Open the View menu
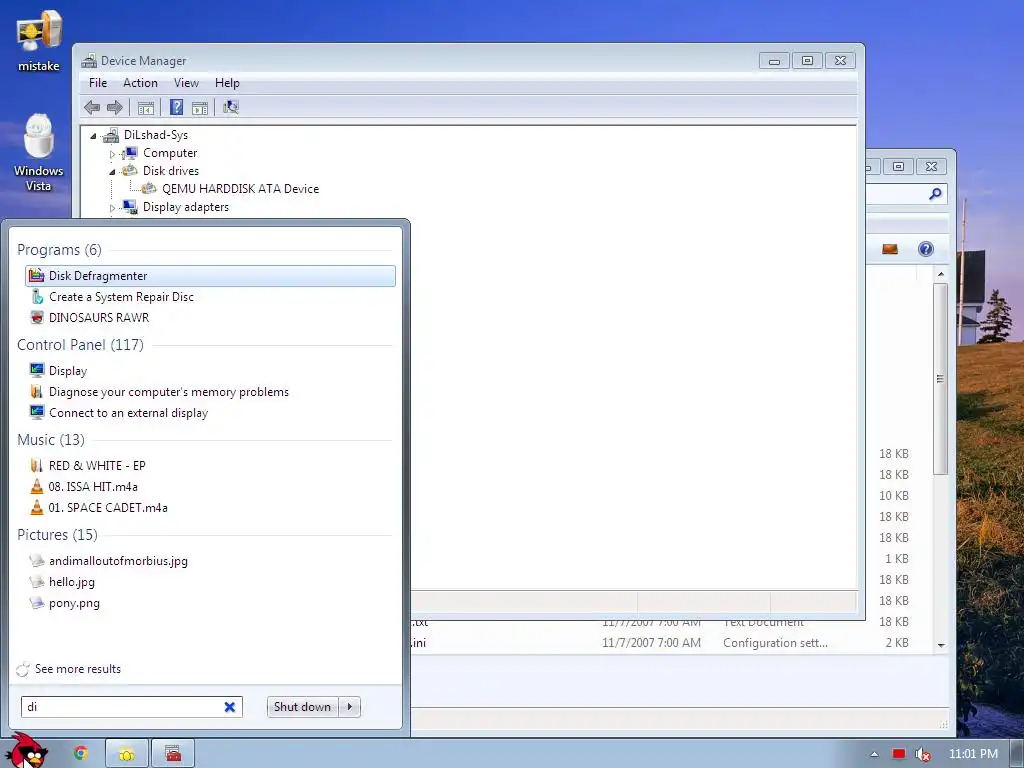1024x768 pixels. click(x=186, y=83)
